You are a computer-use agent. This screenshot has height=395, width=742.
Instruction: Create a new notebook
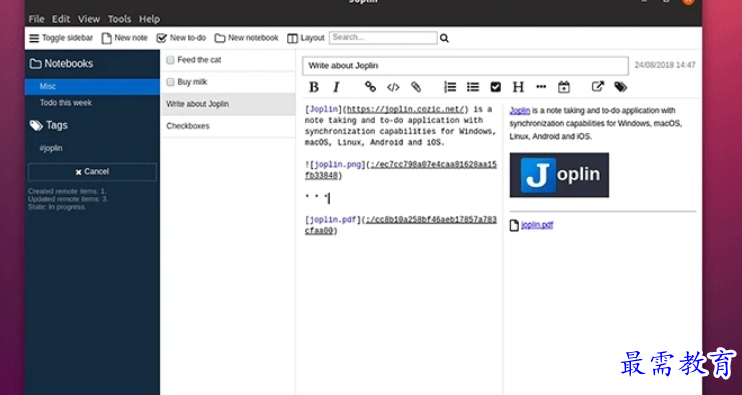click(x=247, y=38)
